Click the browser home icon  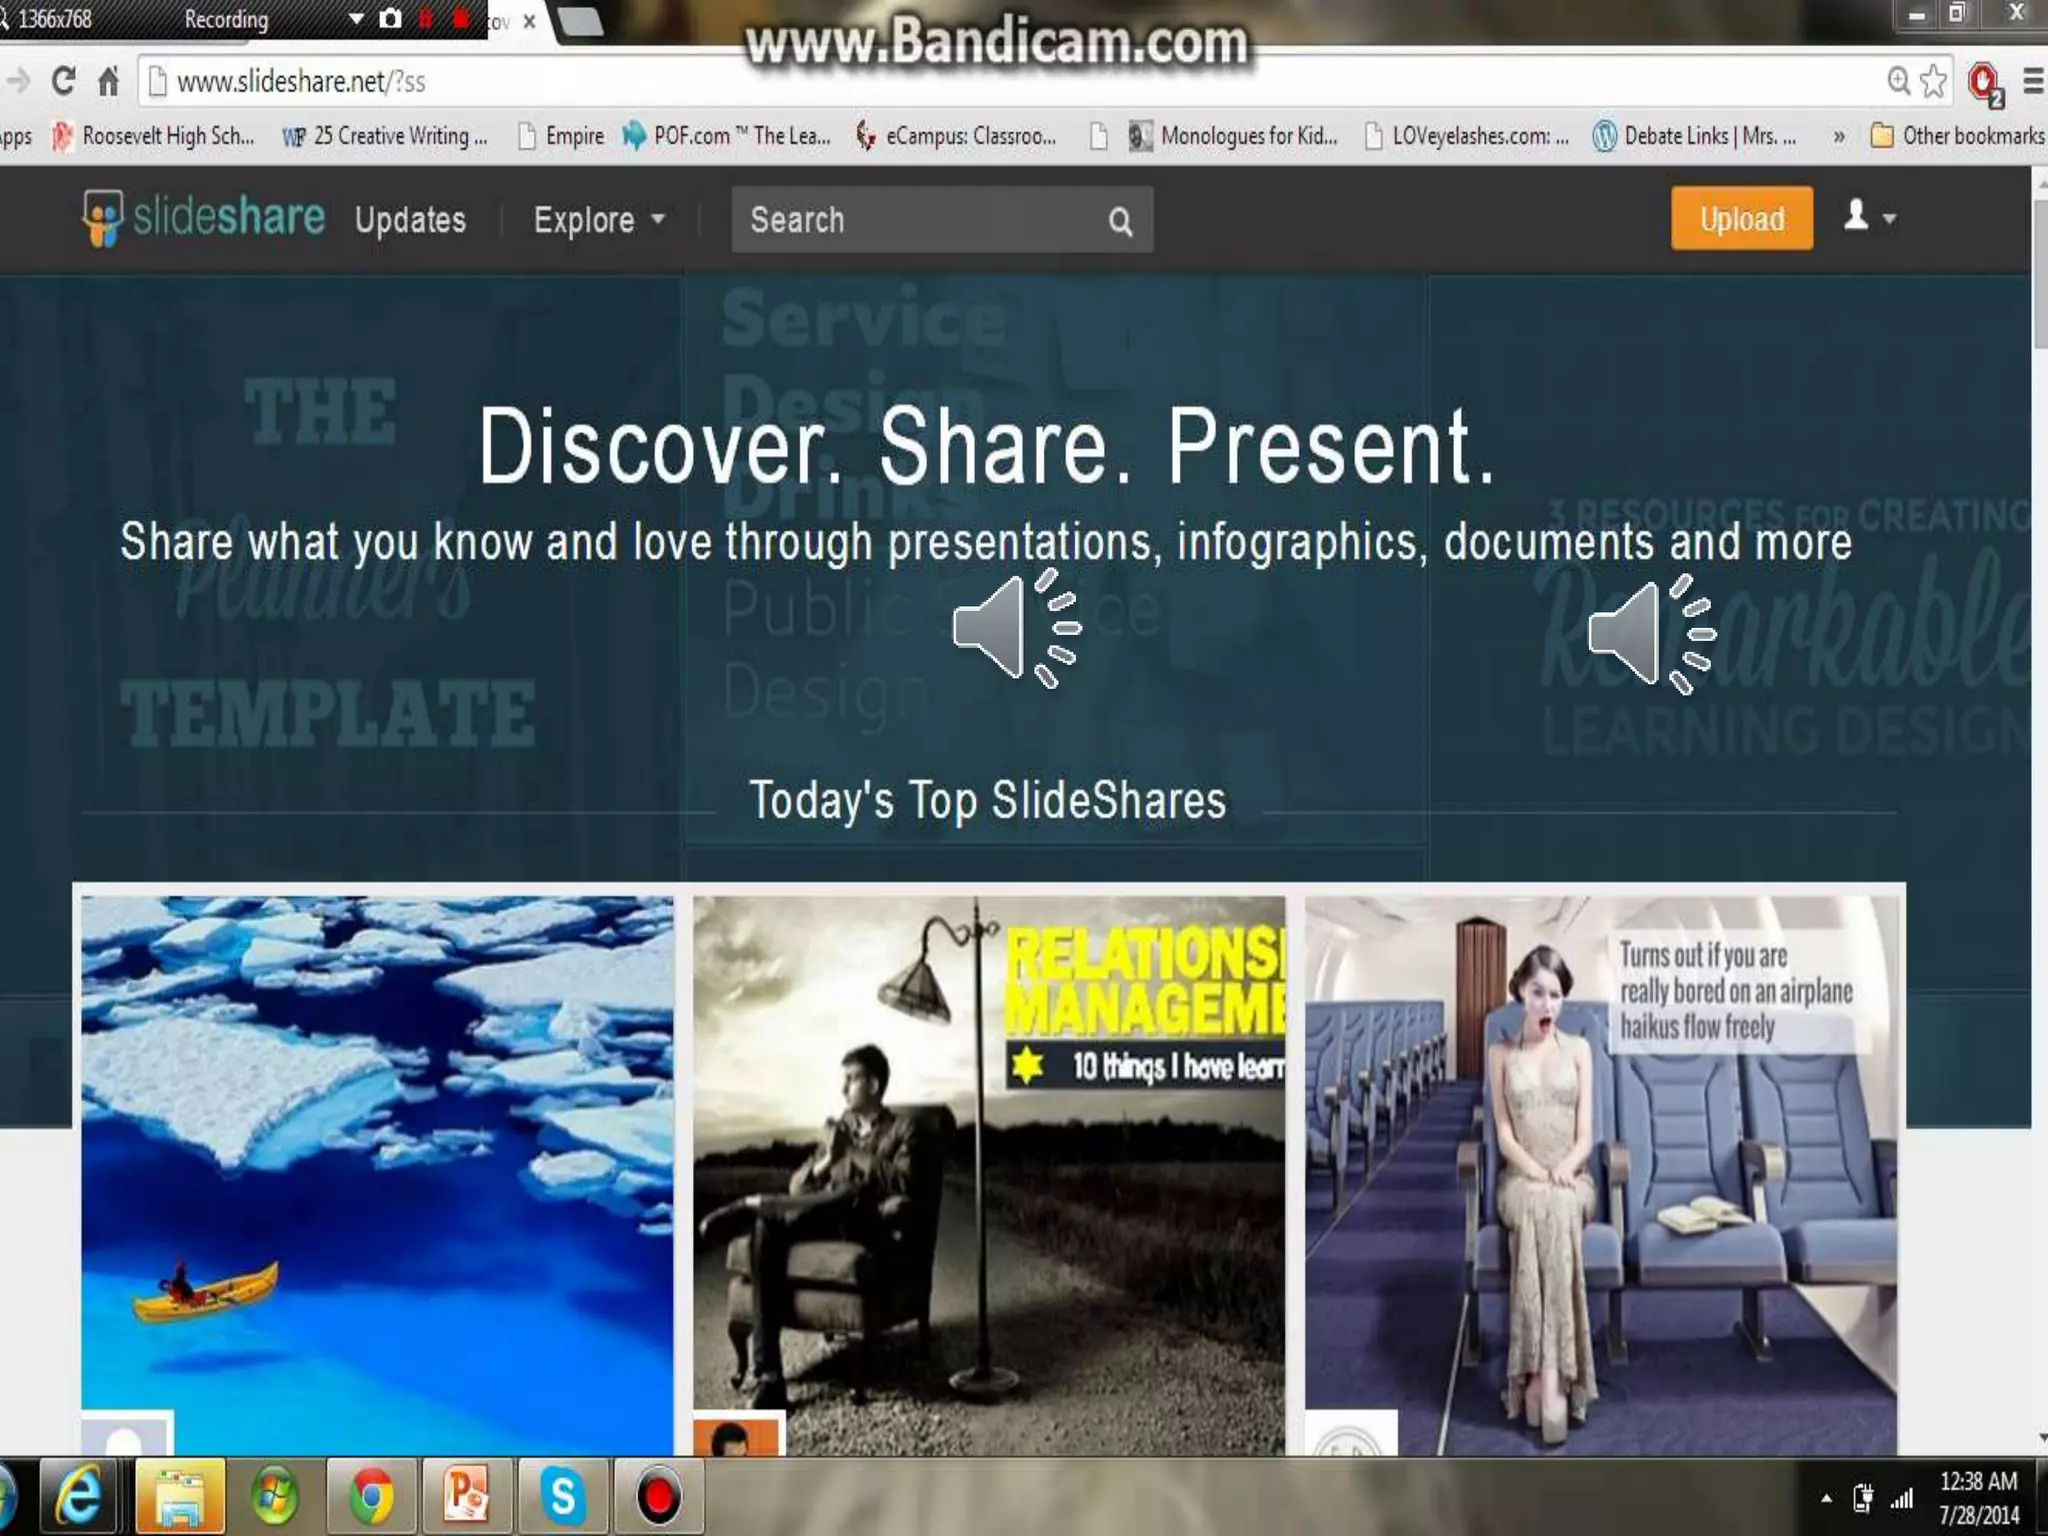[x=108, y=81]
